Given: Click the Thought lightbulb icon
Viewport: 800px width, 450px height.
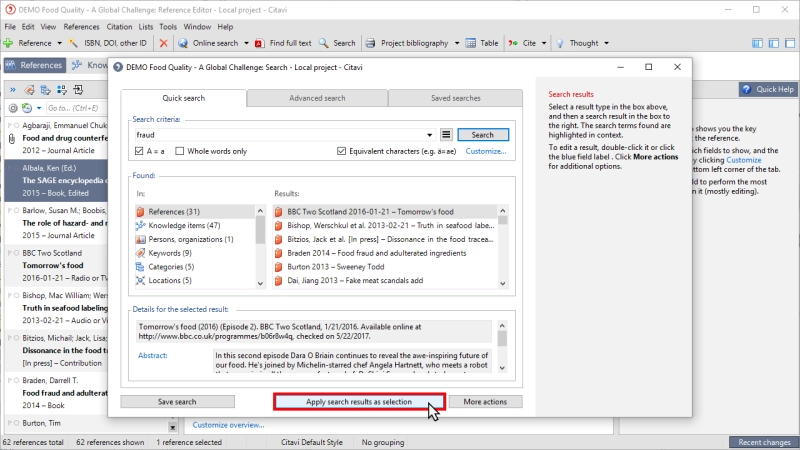Looking at the screenshot, I should (x=560, y=43).
